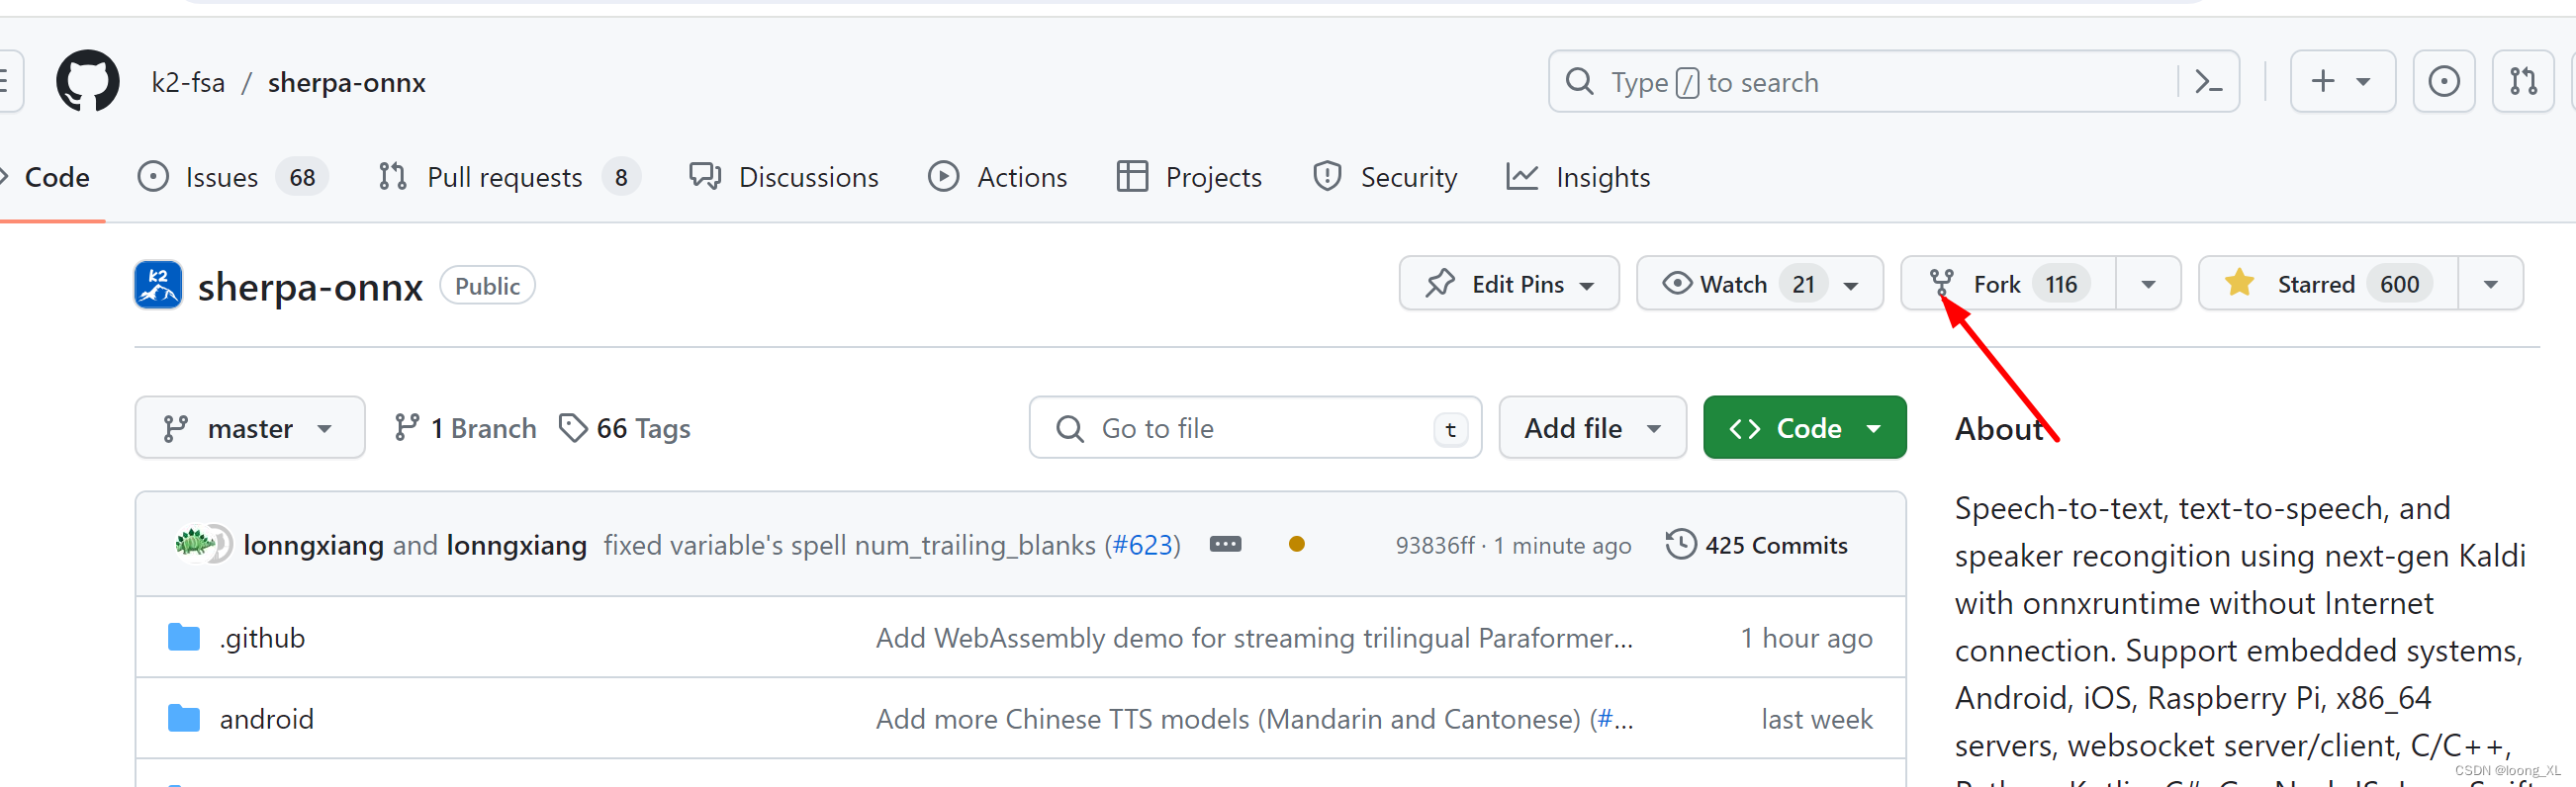Click the k2-fsa organization link

pos(188,82)
